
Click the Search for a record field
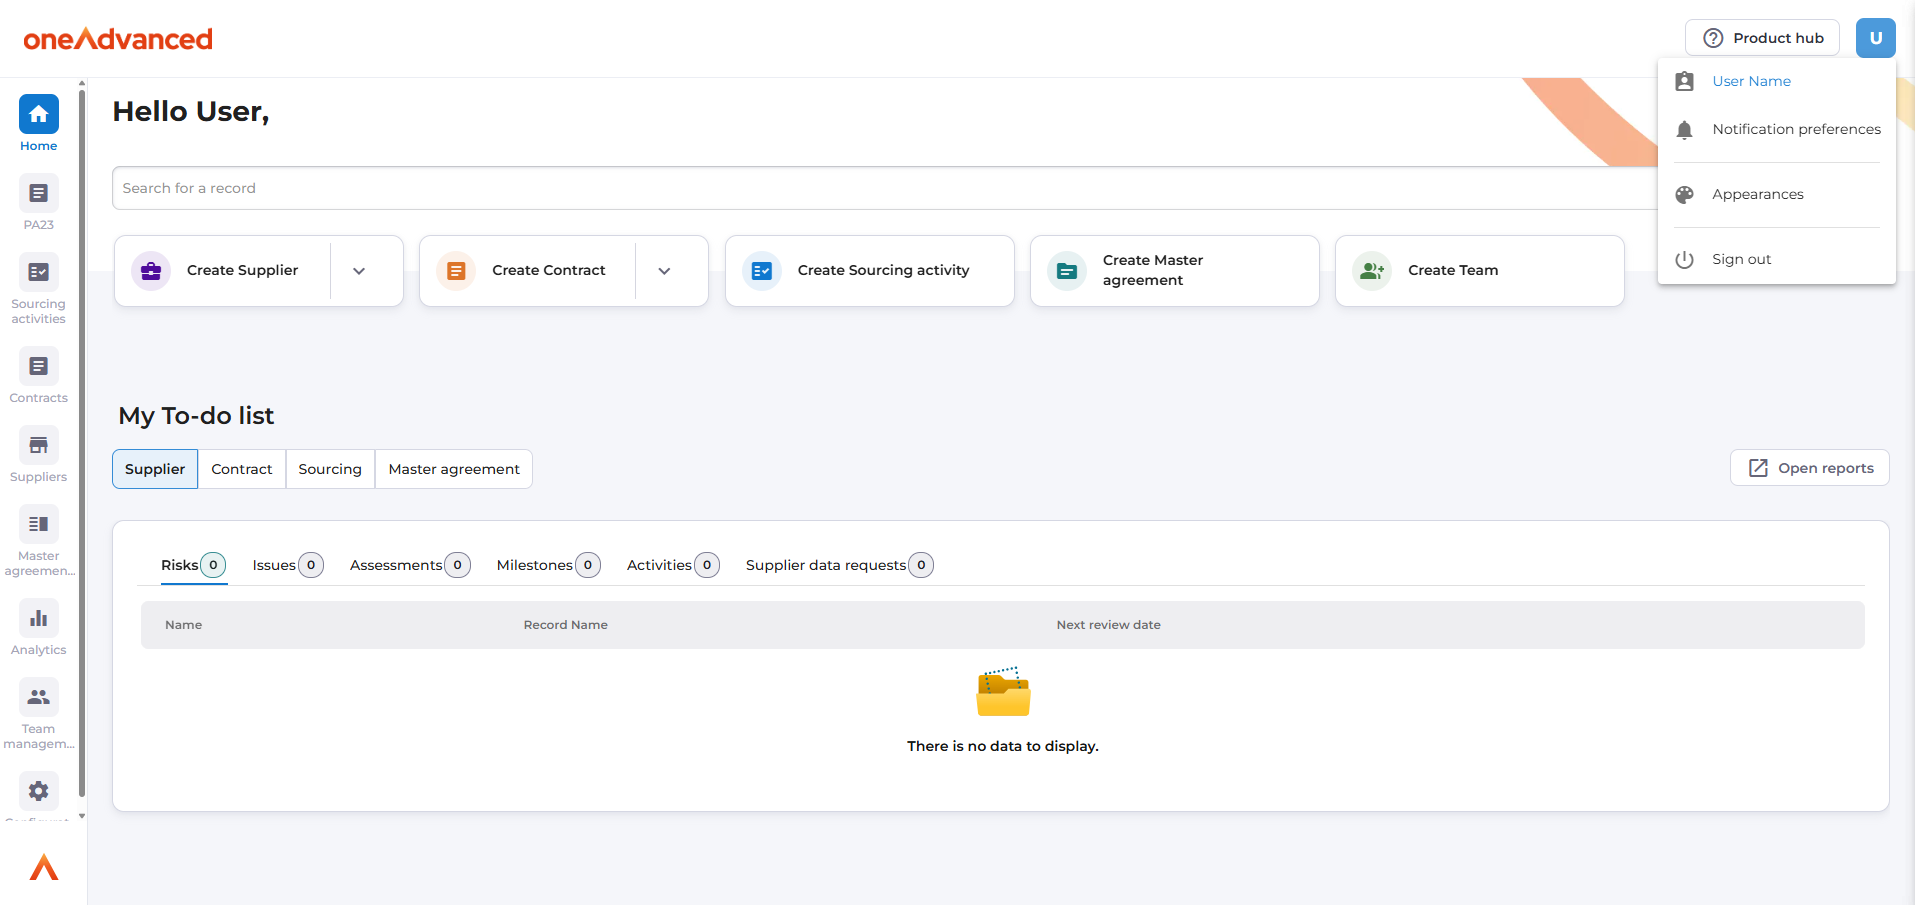pyautogui.click(x=880, y=188)
